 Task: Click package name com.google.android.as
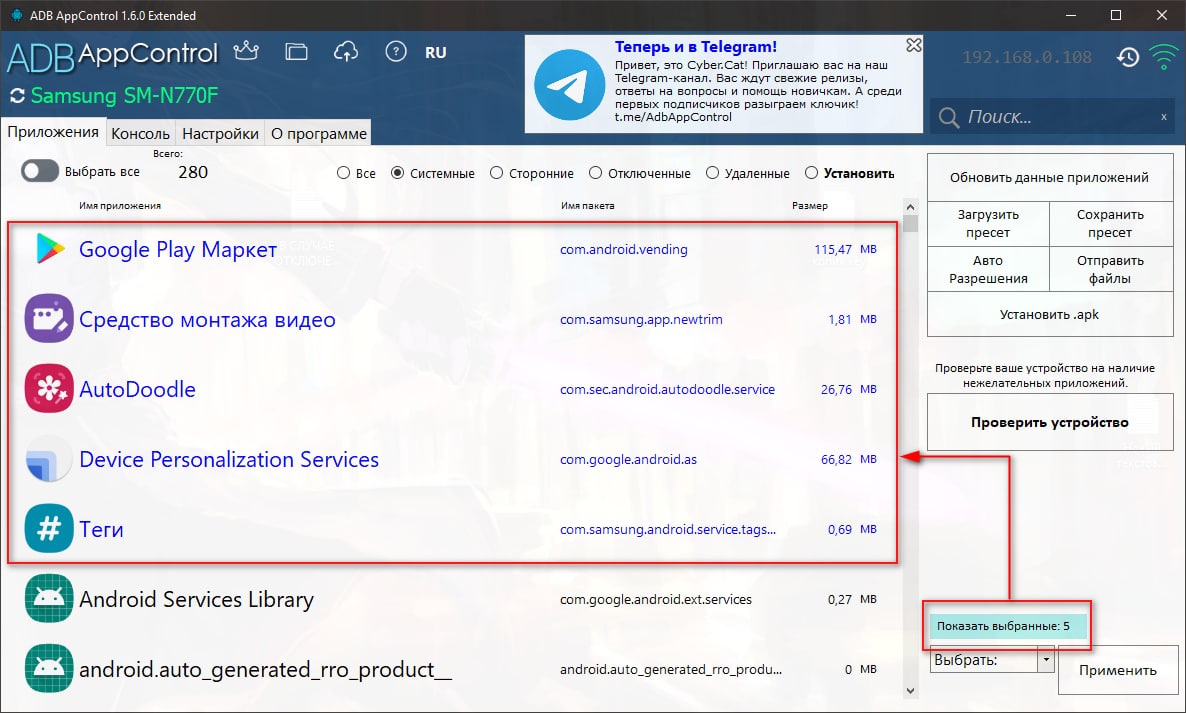point(628,459)
